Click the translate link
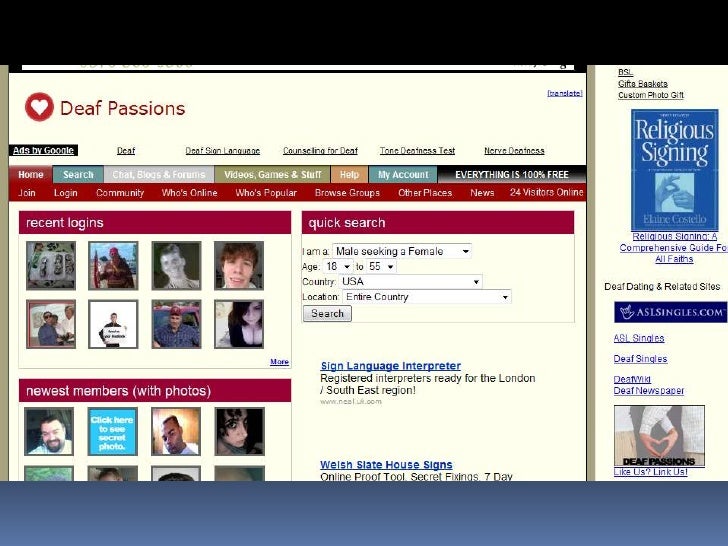The height and width of the screenshot is (546, 728). point(565,93)
